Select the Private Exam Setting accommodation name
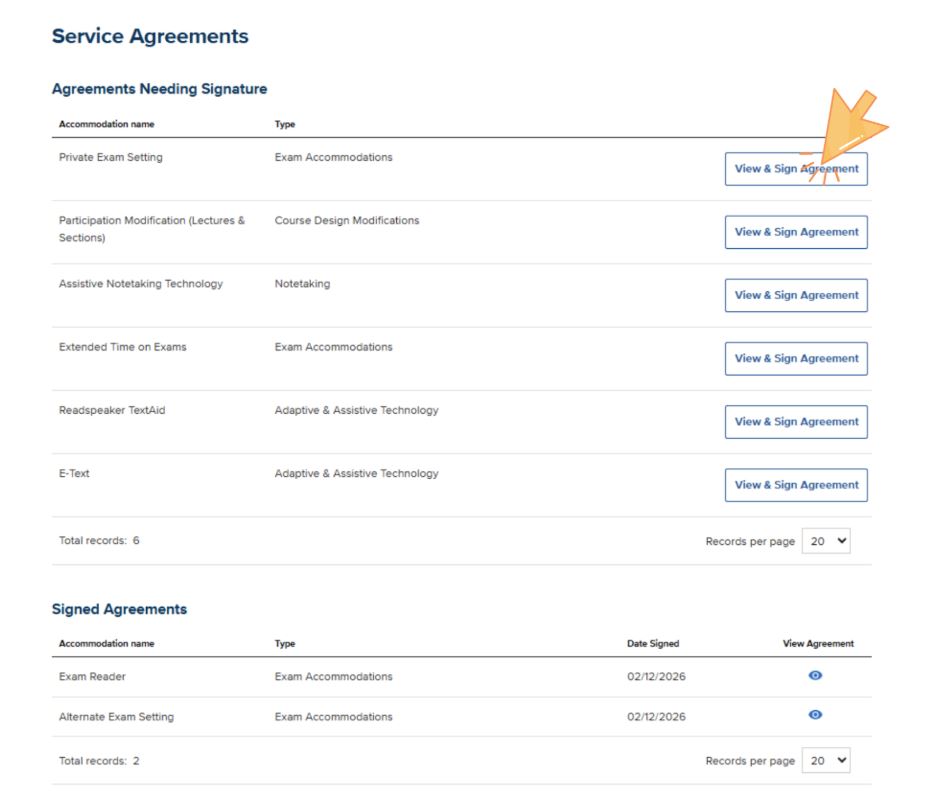 [111, 157]
